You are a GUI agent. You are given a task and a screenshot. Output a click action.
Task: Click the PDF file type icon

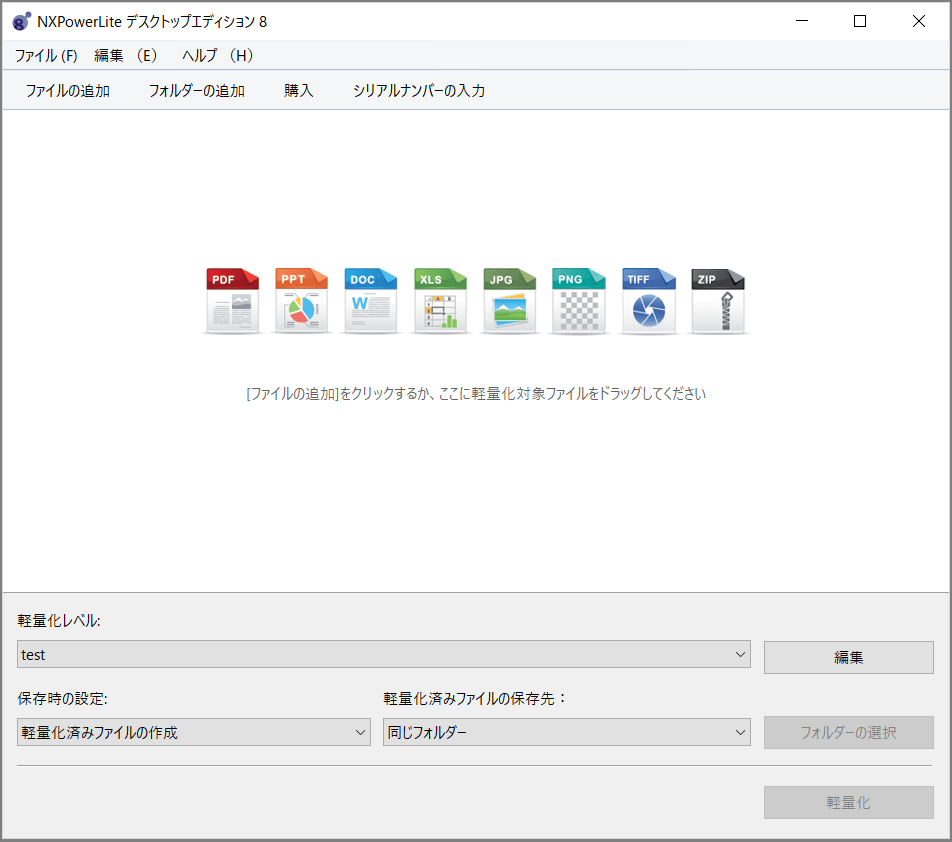pos(233,300)
